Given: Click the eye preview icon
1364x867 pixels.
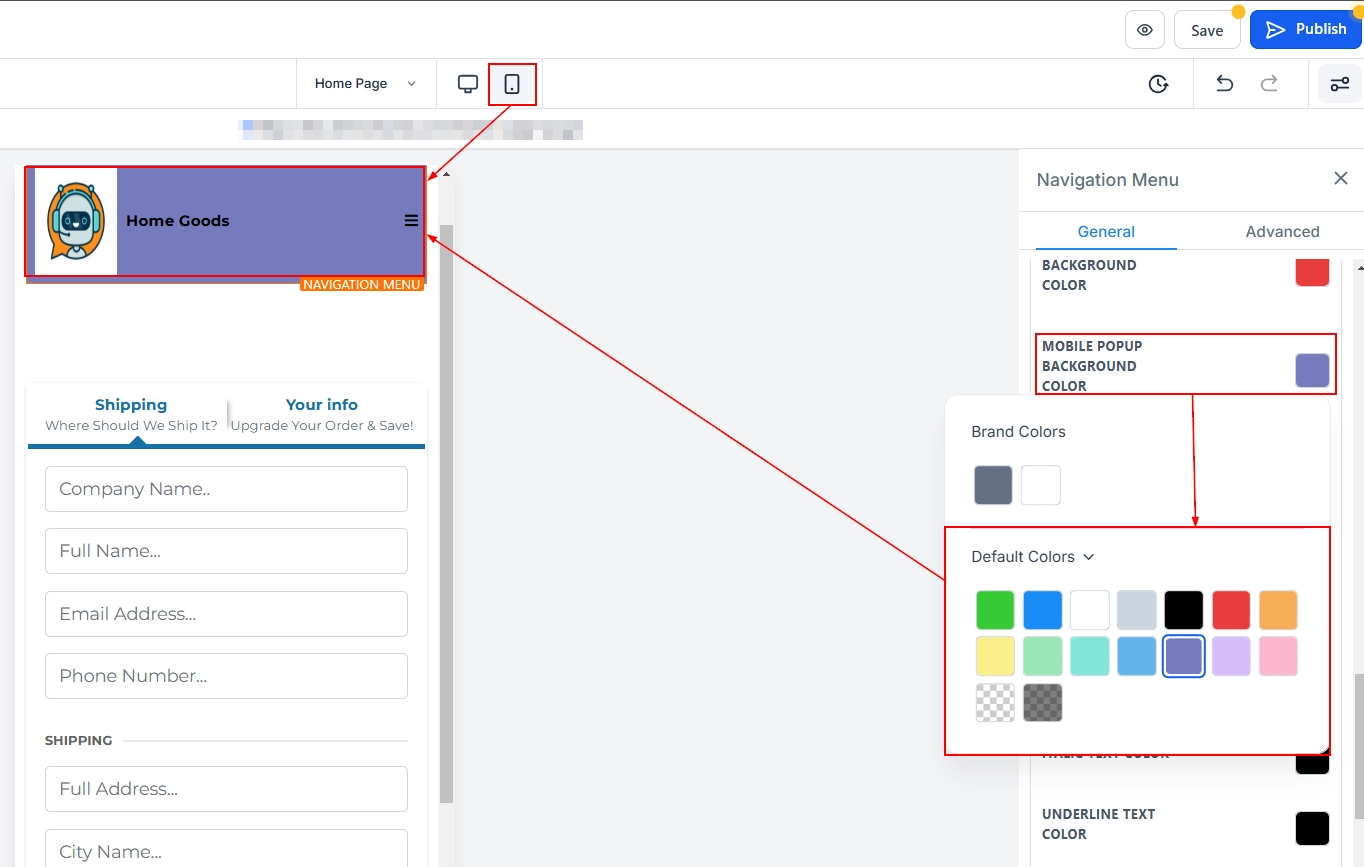Looking at the screenshot, I should (1144, 30).
